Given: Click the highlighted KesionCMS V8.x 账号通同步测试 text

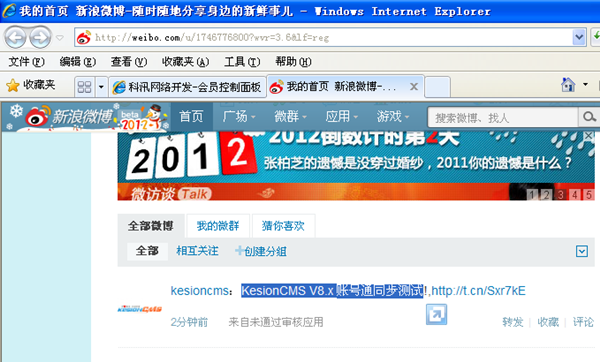Looking at the screenshot, I should [332, 291].
